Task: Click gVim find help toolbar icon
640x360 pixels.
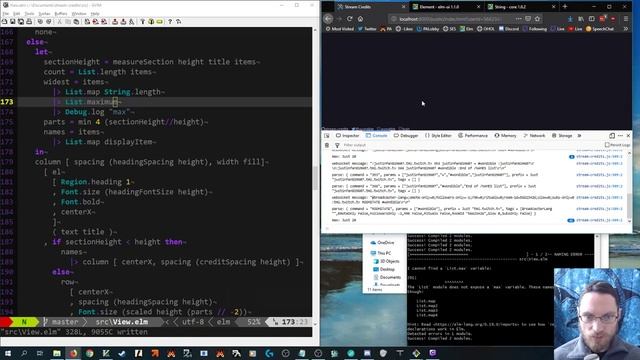Action: [178, 21]
